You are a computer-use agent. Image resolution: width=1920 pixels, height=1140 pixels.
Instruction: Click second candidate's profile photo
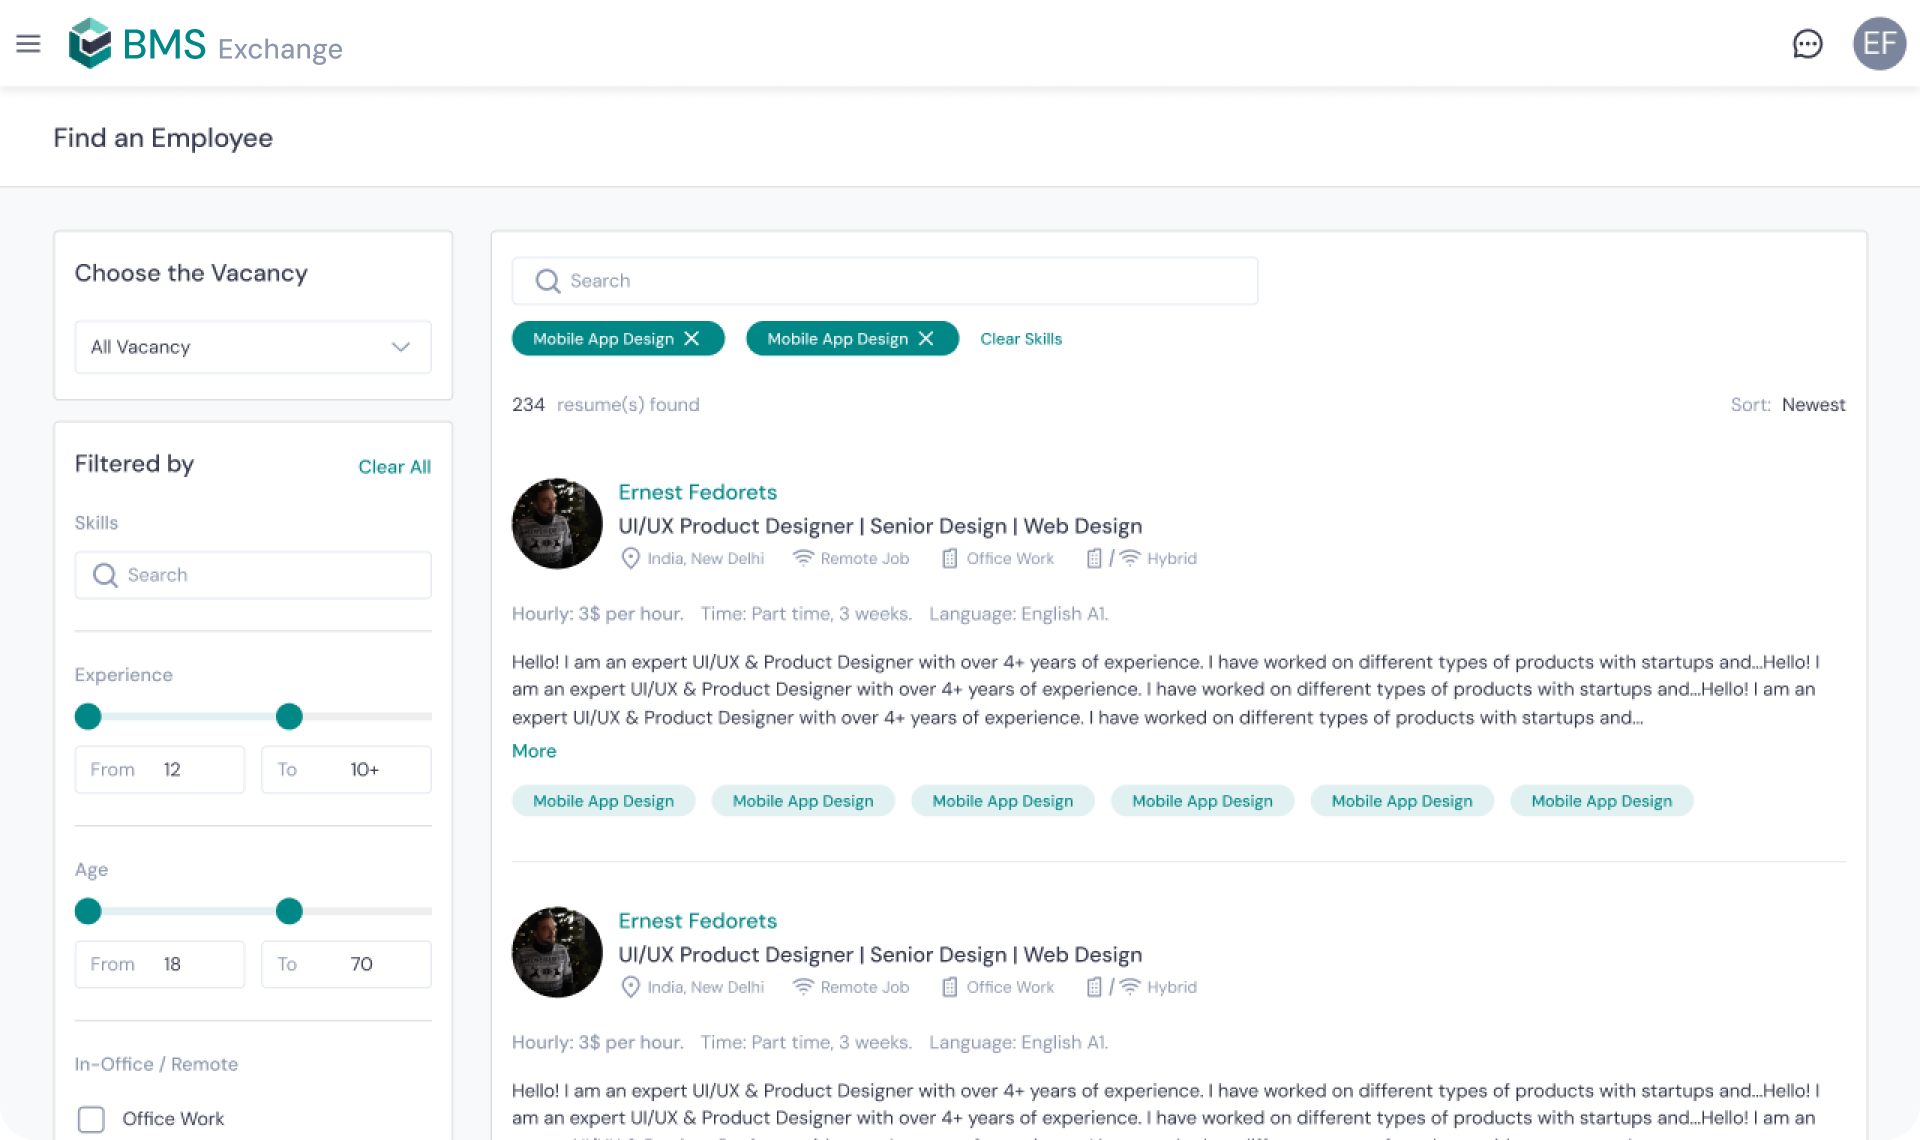[x=557, y=952]
